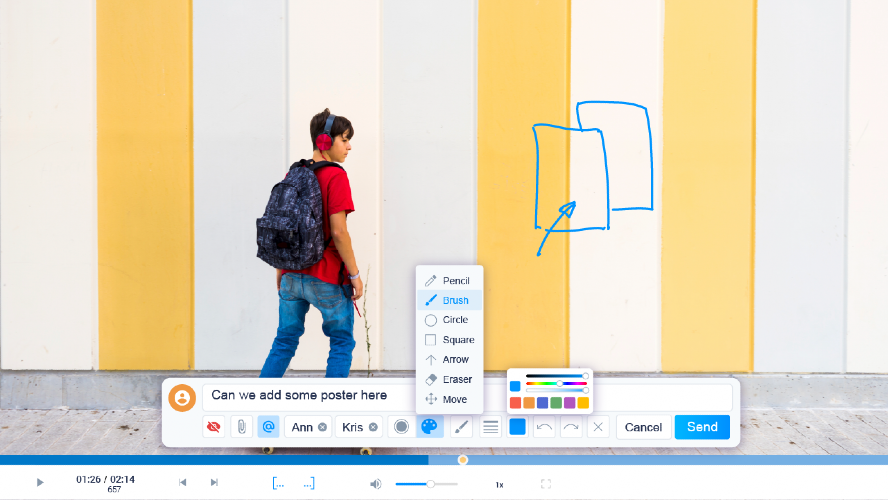Mute the volume speaker icon
Screen dimensions: 888x500
[375, 484]
